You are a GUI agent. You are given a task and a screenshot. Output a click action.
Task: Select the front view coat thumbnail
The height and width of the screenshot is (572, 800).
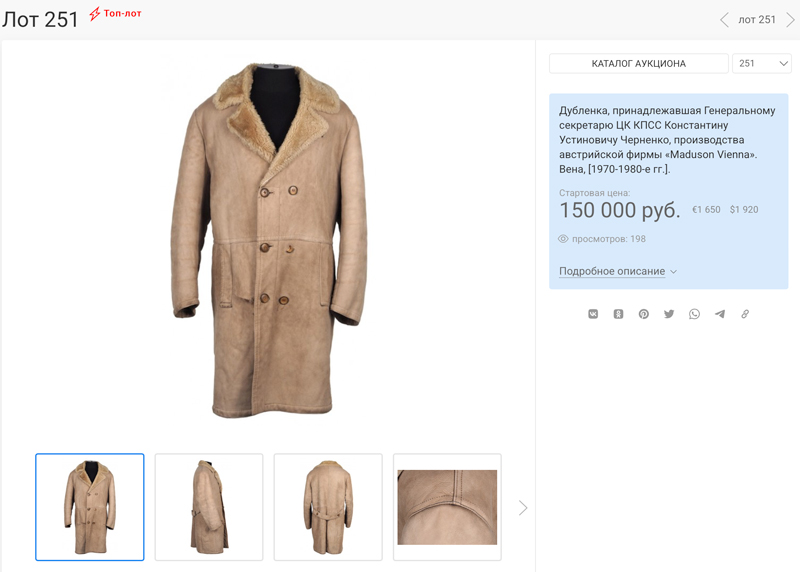tap(90, 507)
